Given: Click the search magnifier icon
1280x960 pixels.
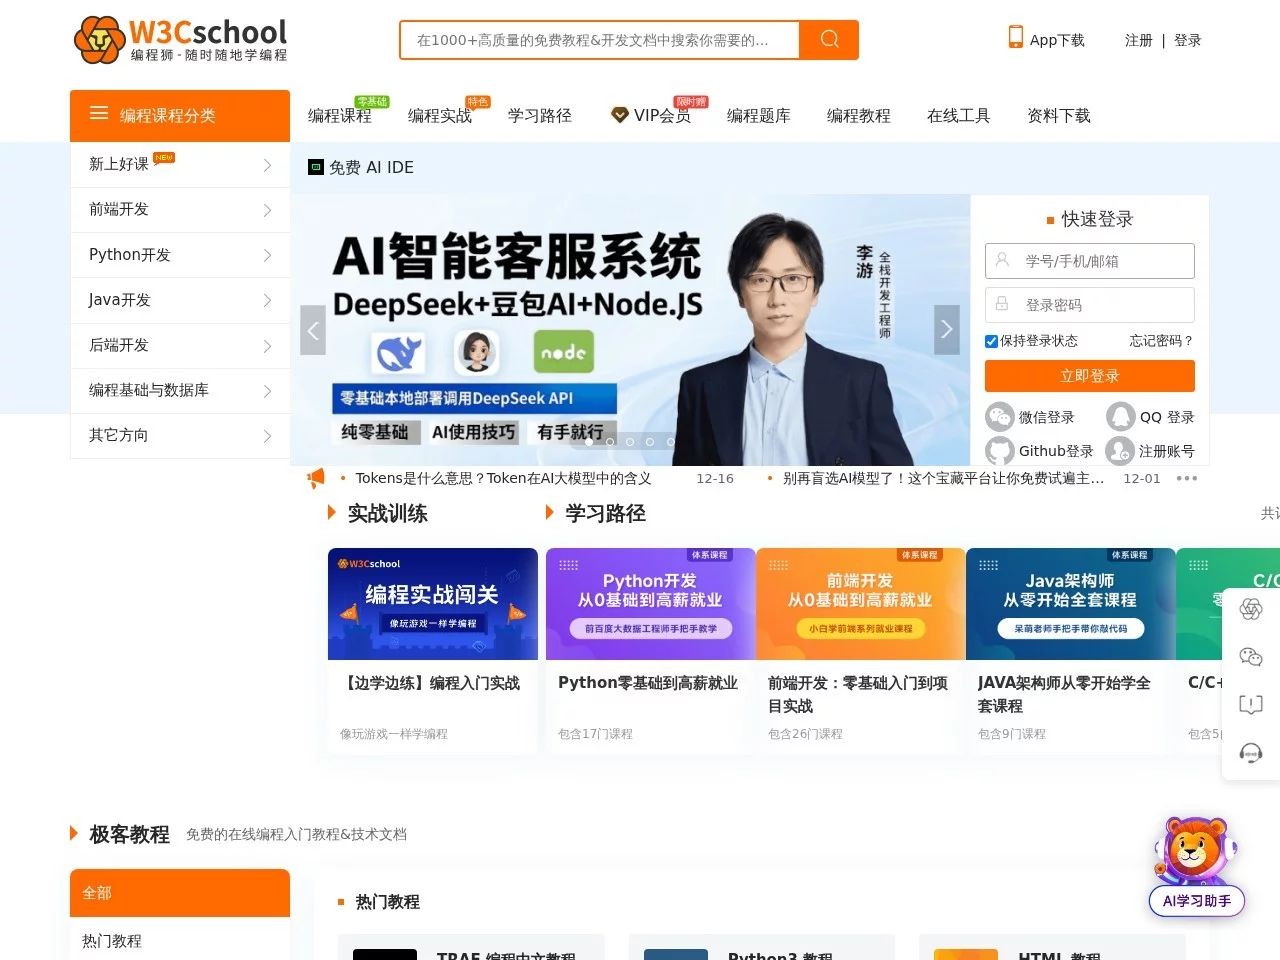Looking at the screenshot, I should click(x=828, y=39).
